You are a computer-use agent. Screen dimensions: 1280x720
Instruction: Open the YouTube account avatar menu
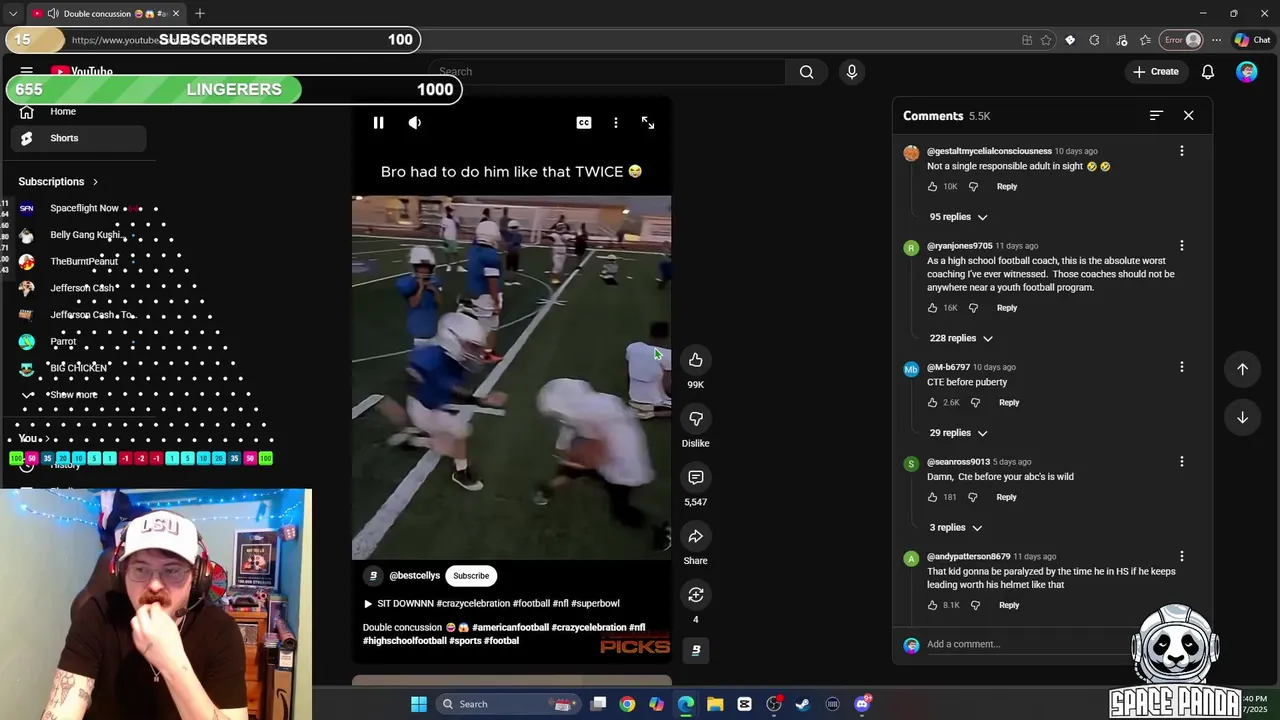click(x=1246, y=72)
